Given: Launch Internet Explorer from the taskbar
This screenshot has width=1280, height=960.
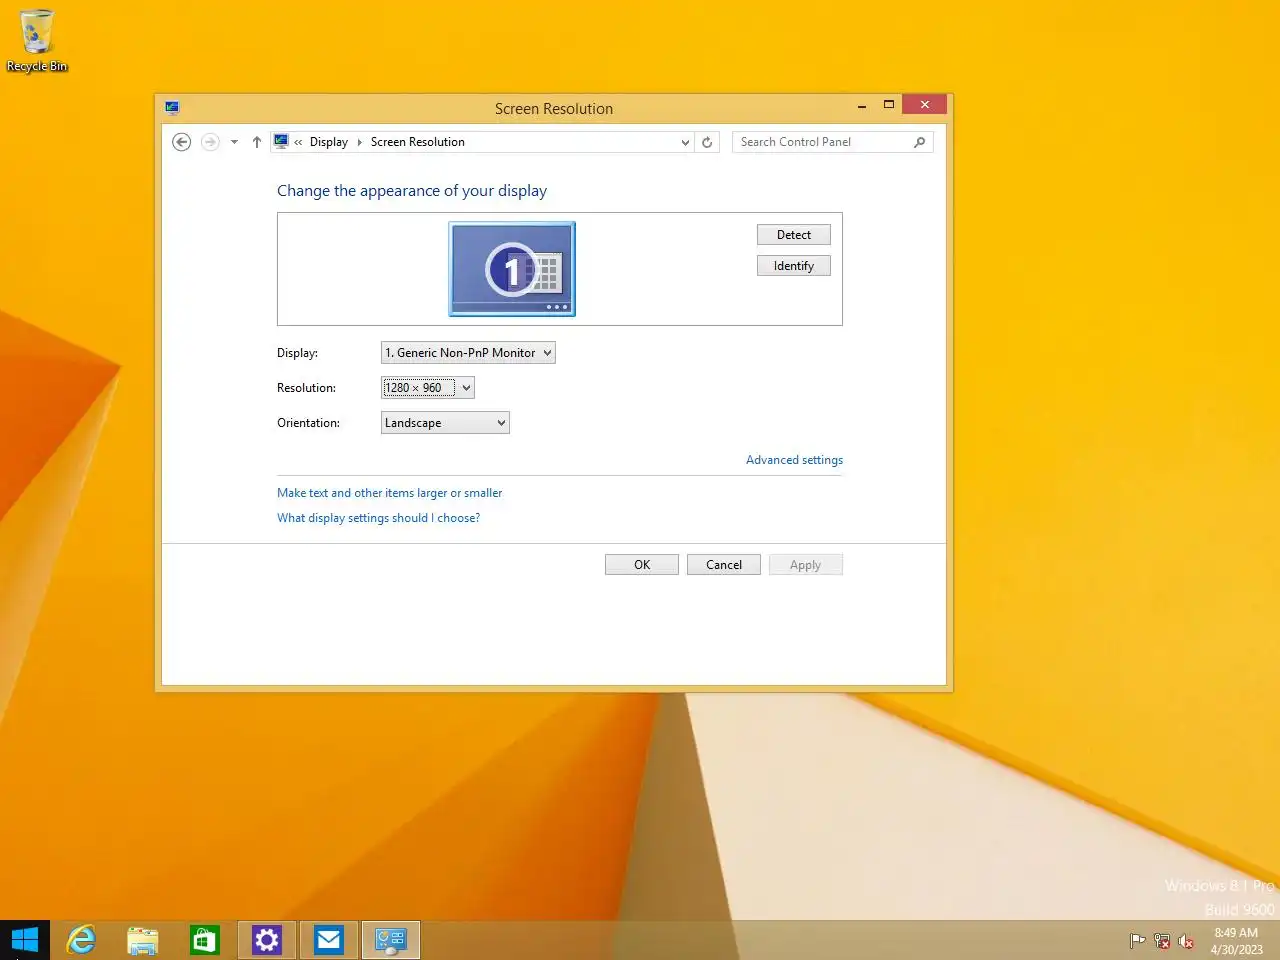Looking at the screenshot, I should (81, 940).
